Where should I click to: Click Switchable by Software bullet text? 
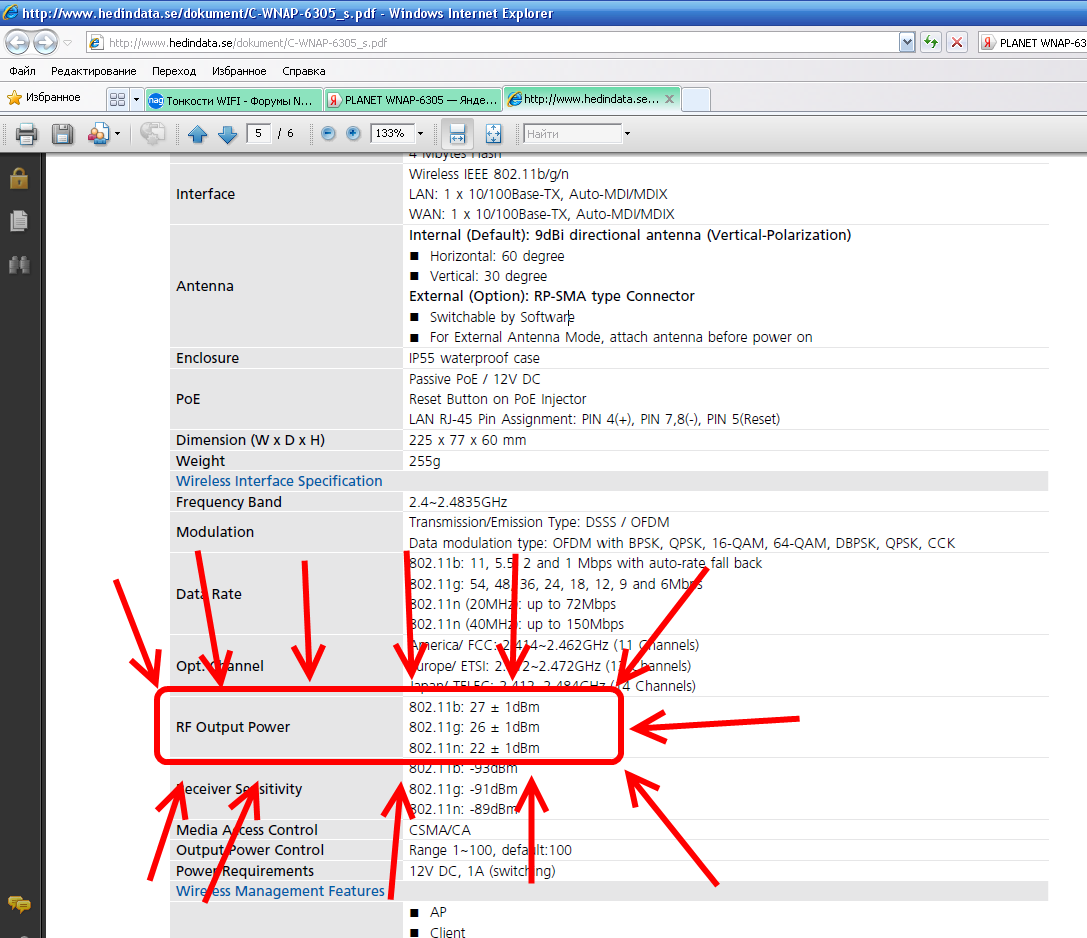coord(502,317)
